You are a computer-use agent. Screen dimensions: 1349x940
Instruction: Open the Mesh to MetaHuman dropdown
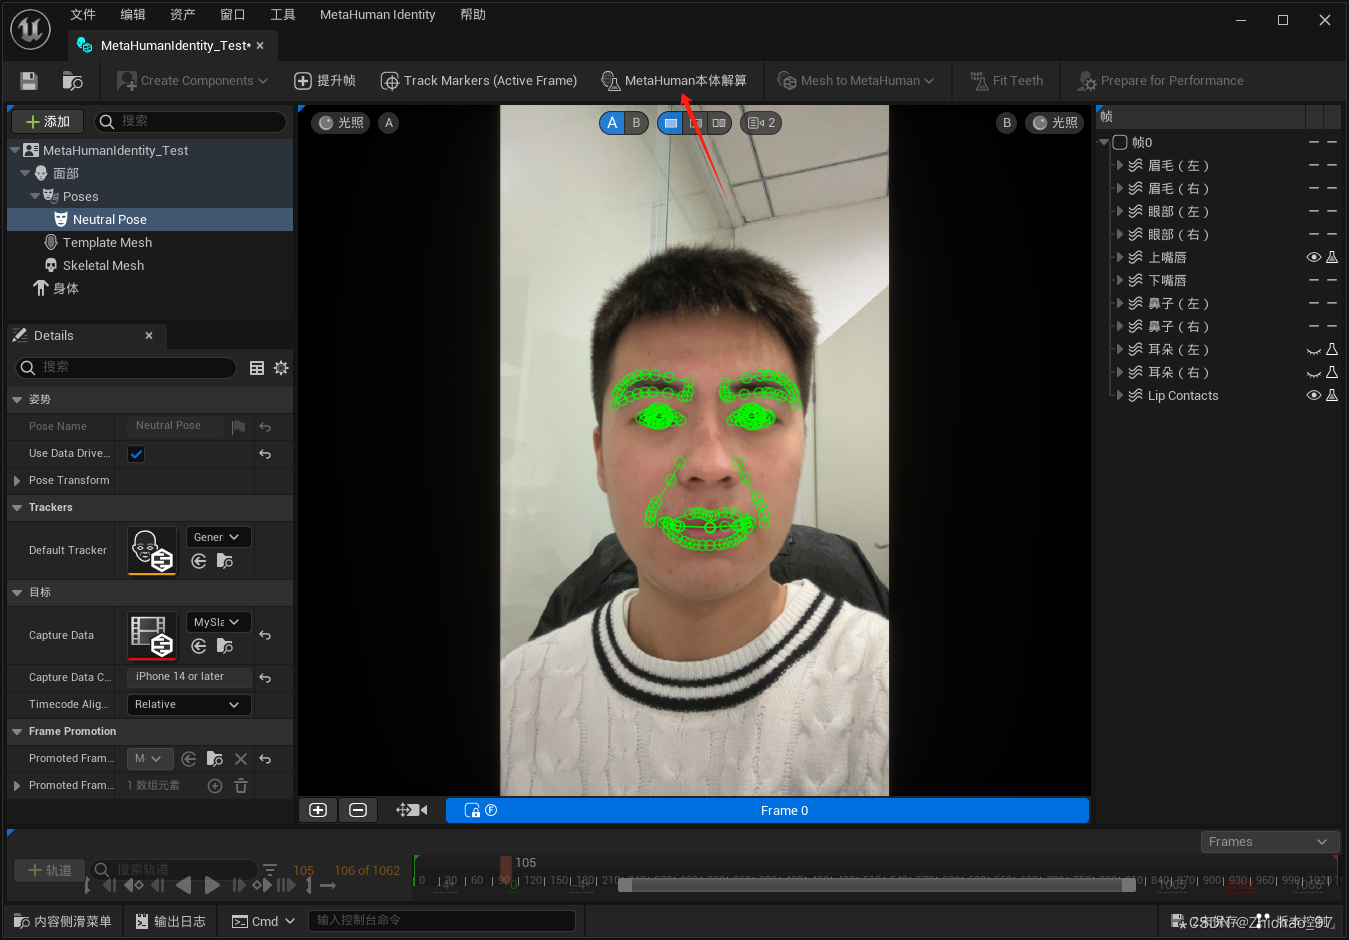(856, 81)
